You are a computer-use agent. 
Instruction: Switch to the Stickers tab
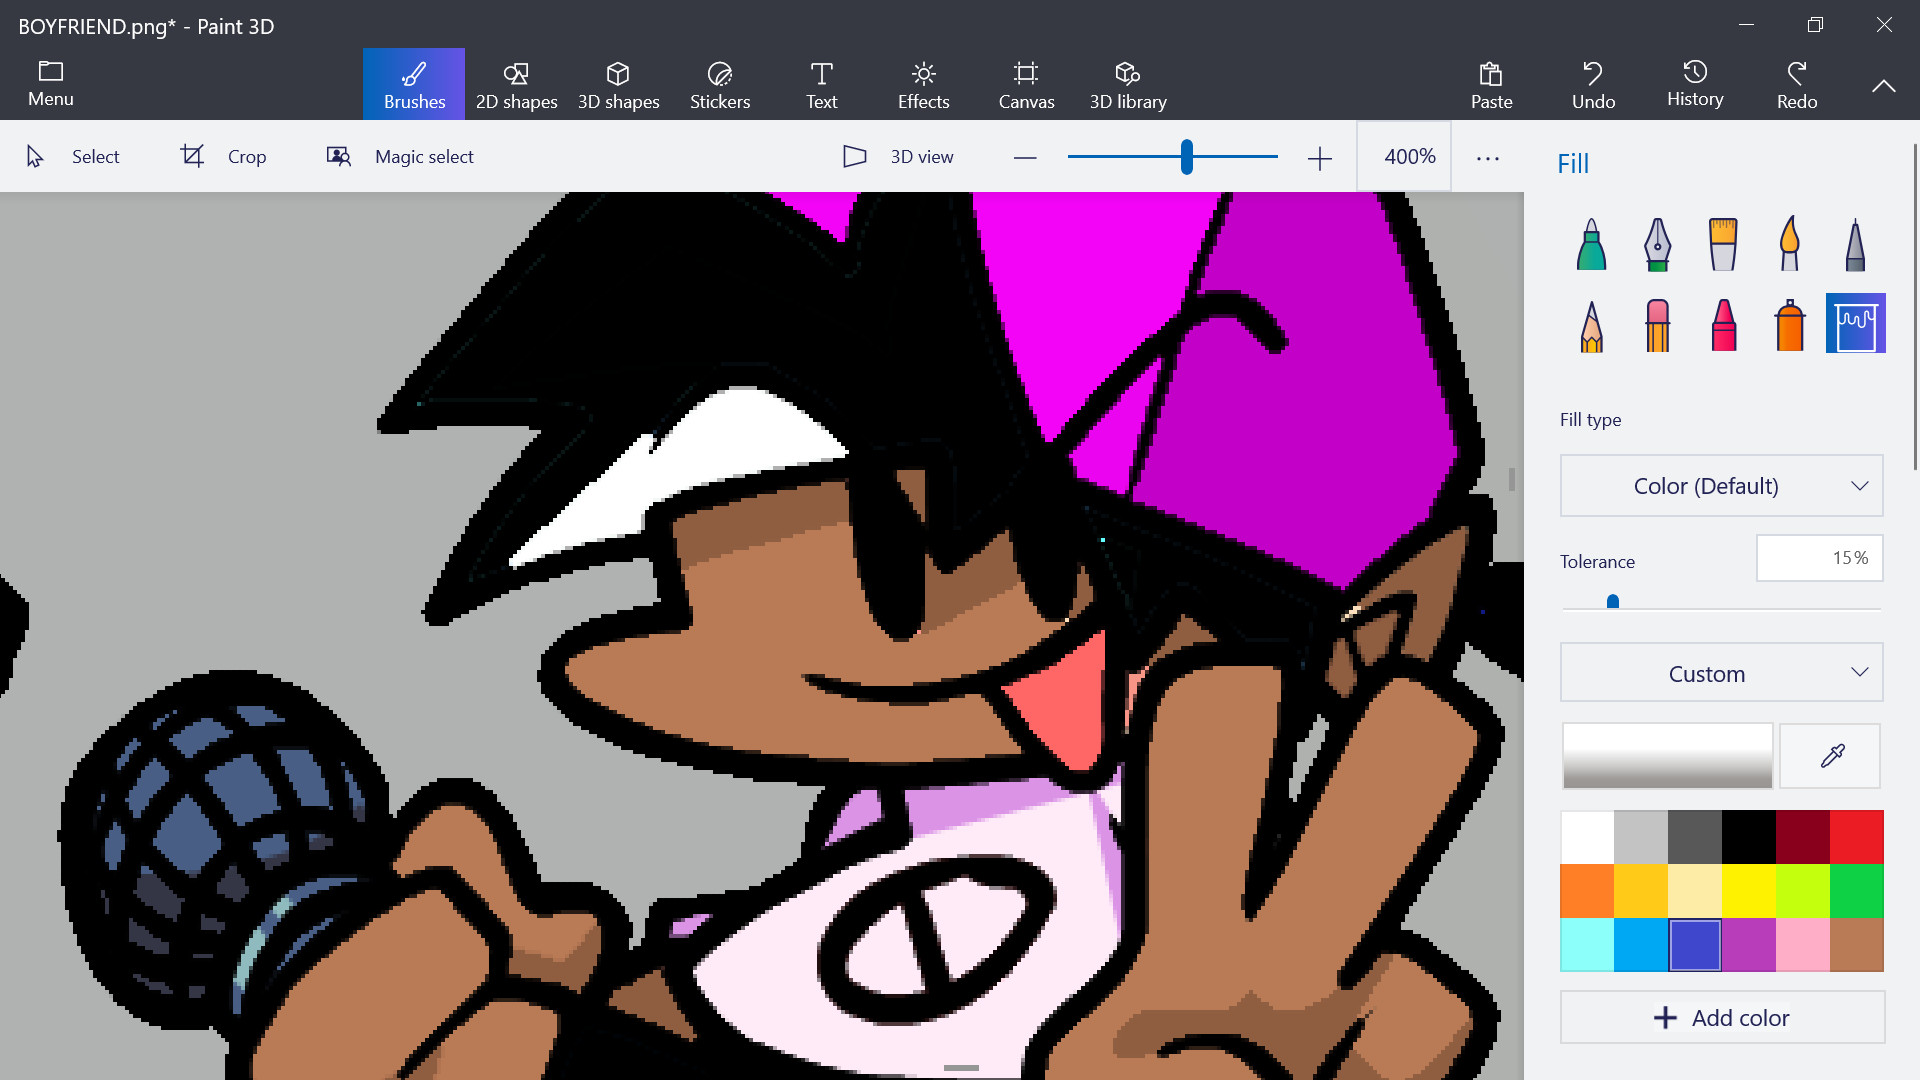tap(720, 84)
